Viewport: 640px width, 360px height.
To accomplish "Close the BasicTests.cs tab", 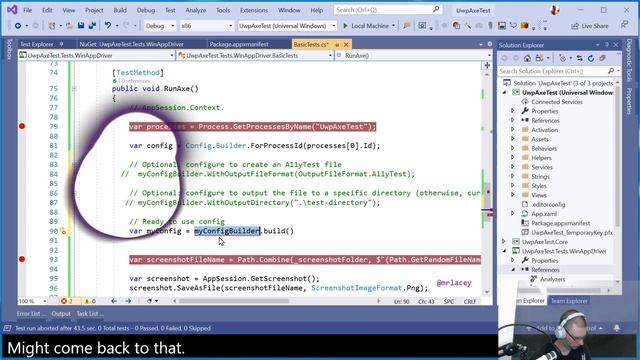I will pos(346,44).
